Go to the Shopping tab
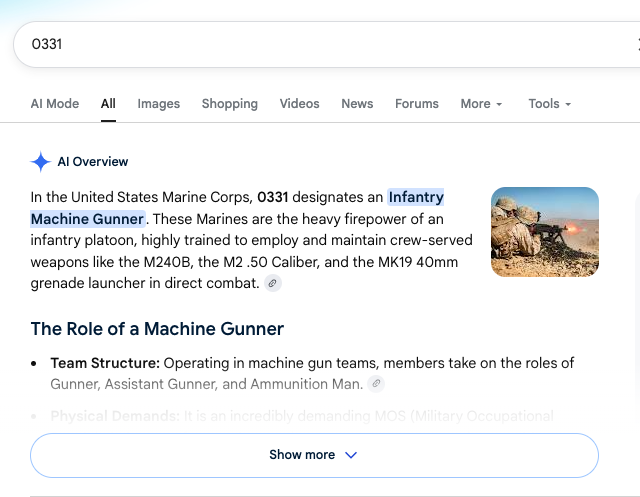 pyautogui.click(x=230, y=104)
